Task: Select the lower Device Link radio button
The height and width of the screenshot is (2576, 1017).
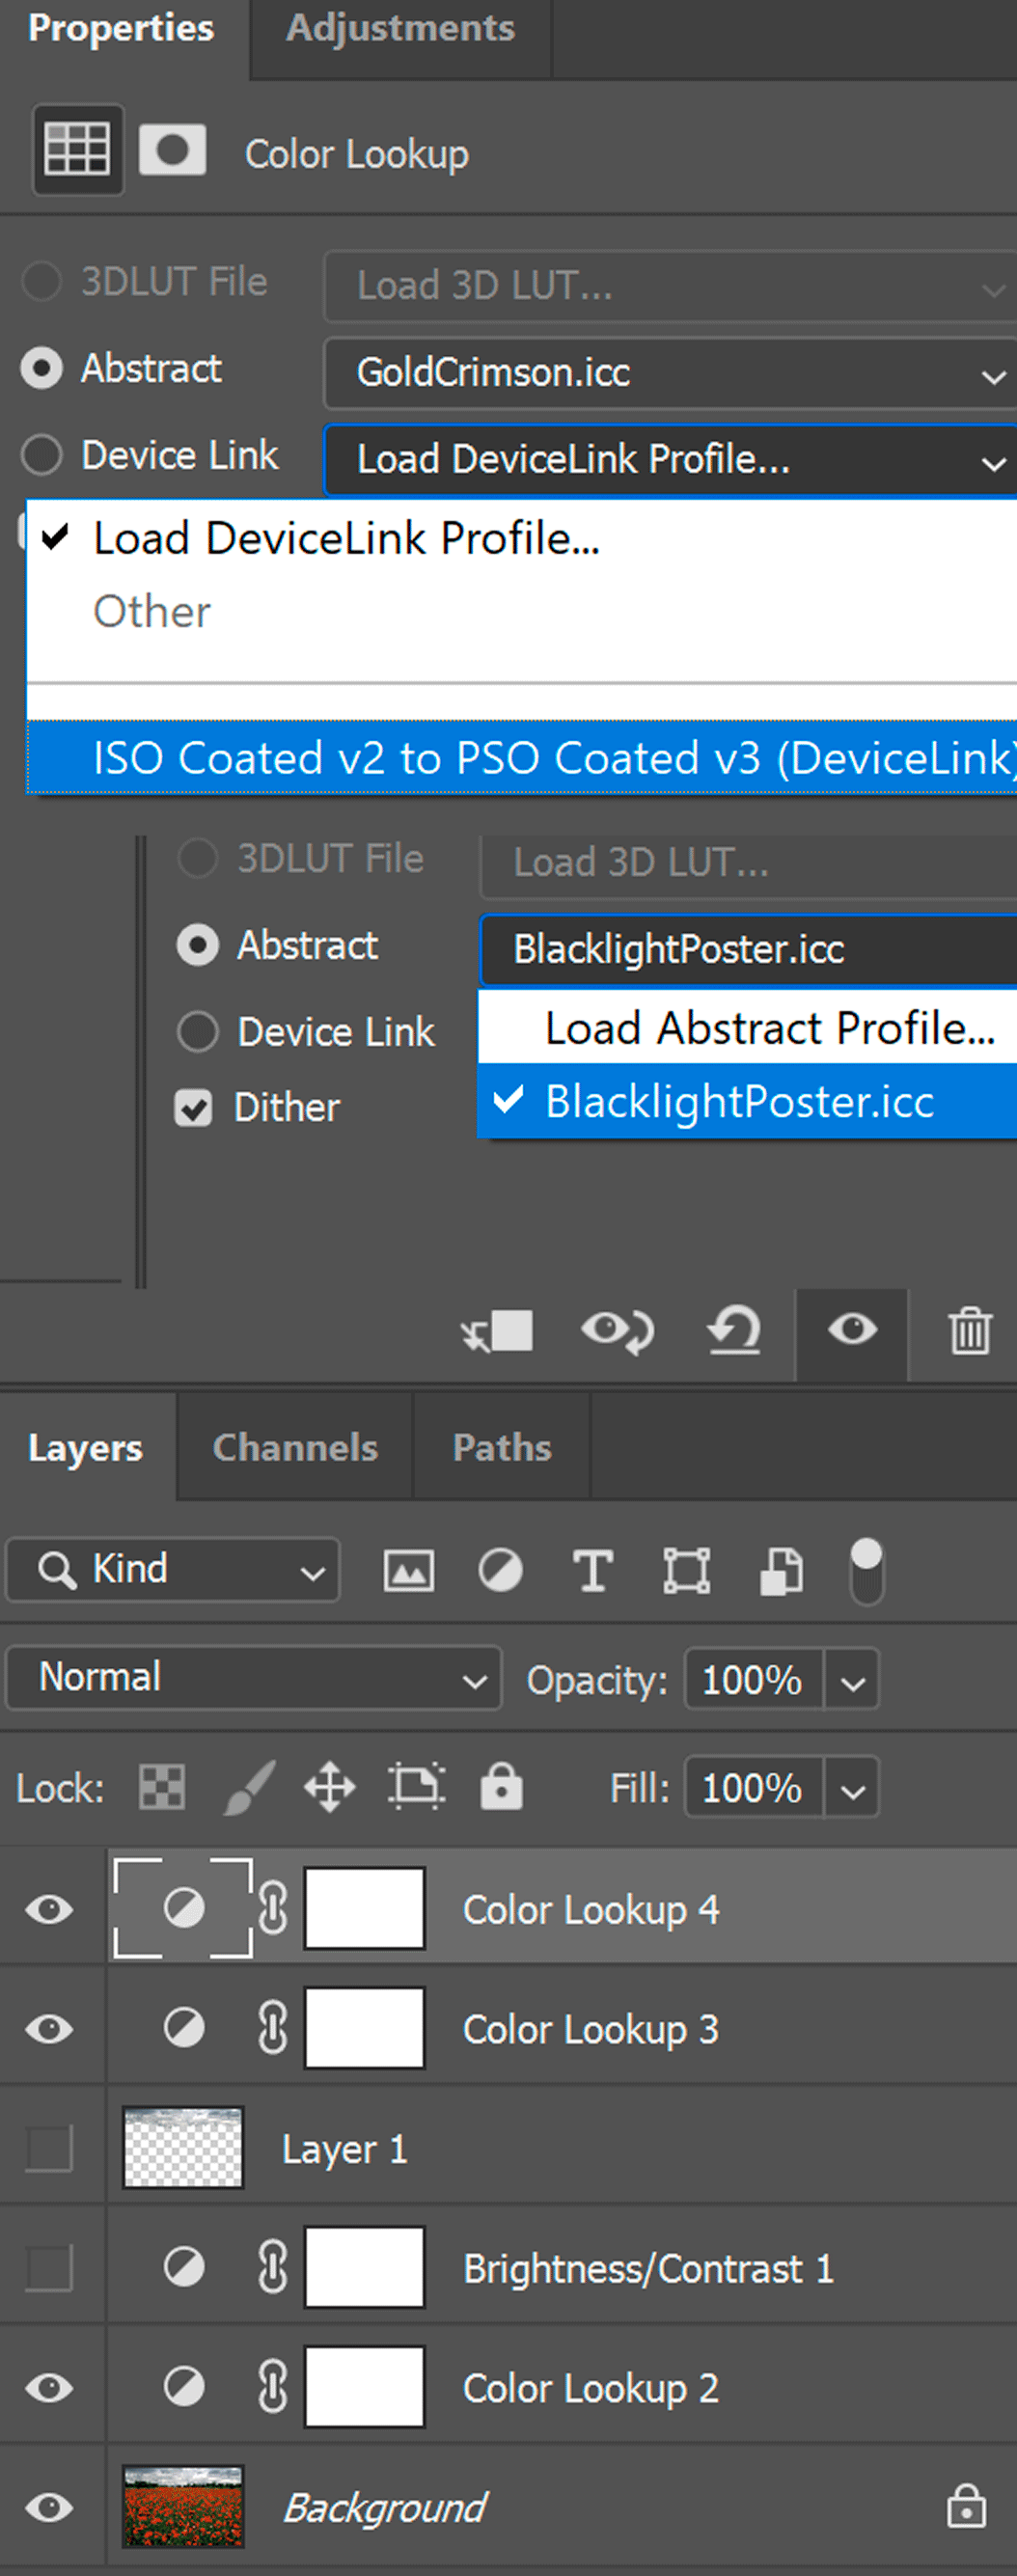Action: pos(197,1031)
